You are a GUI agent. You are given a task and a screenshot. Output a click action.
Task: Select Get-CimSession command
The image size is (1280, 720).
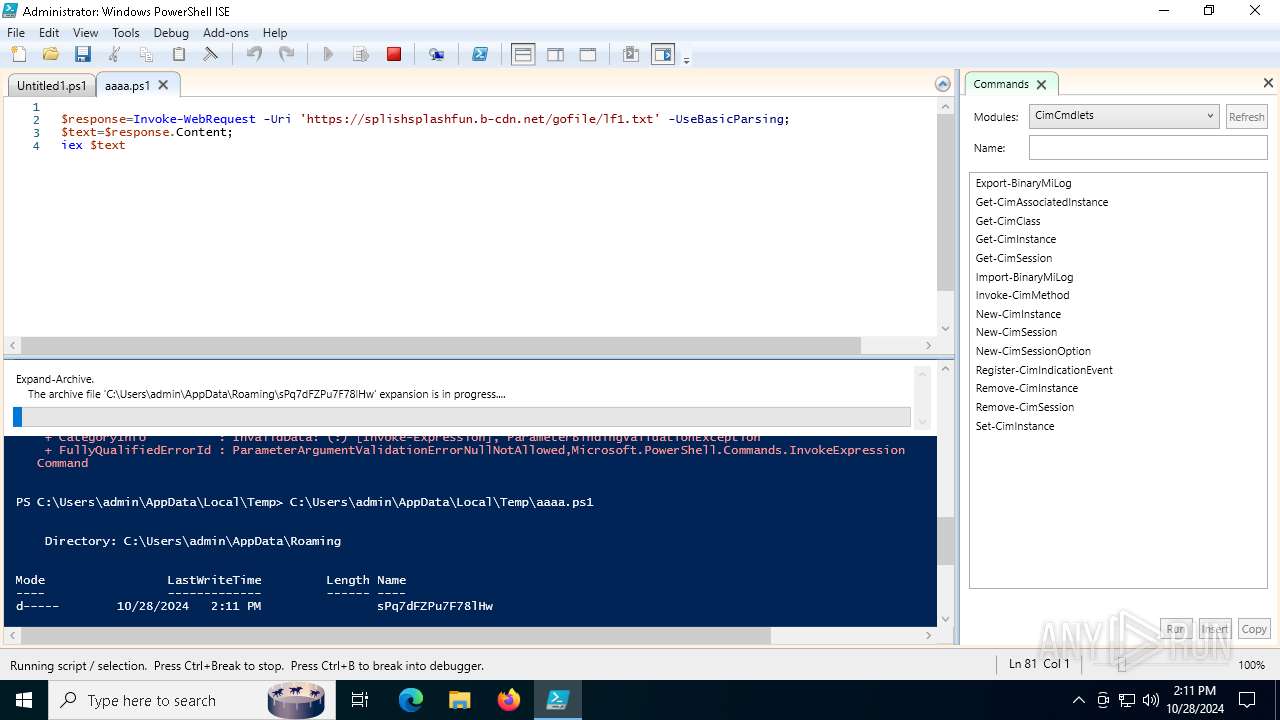point(1014,258)
